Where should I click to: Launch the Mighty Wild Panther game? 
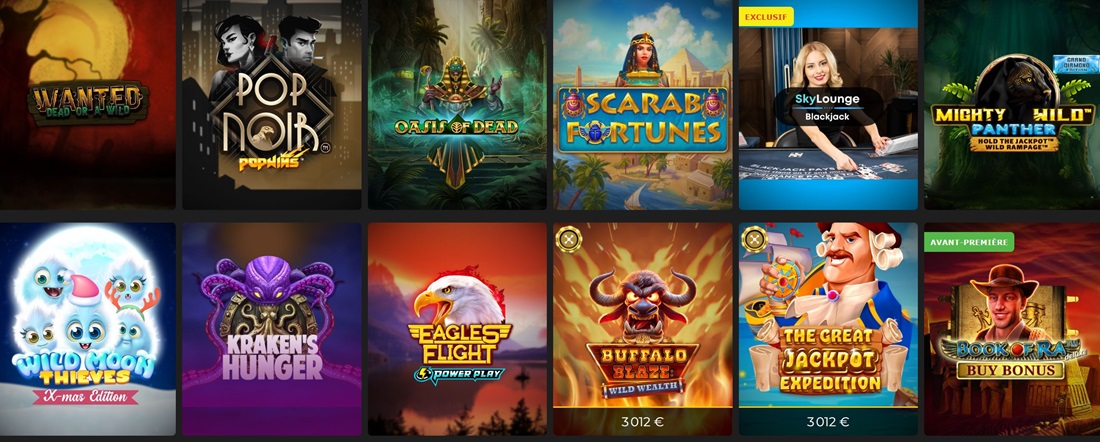1012,104
